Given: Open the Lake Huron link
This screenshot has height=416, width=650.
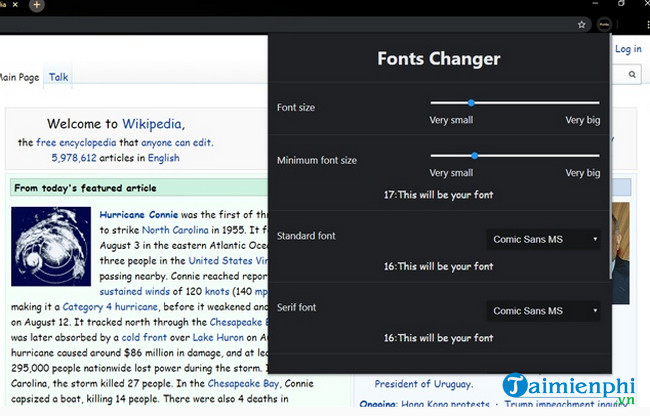Looking at the screenshot, I should pyautogui.click(x=218, y=338).
